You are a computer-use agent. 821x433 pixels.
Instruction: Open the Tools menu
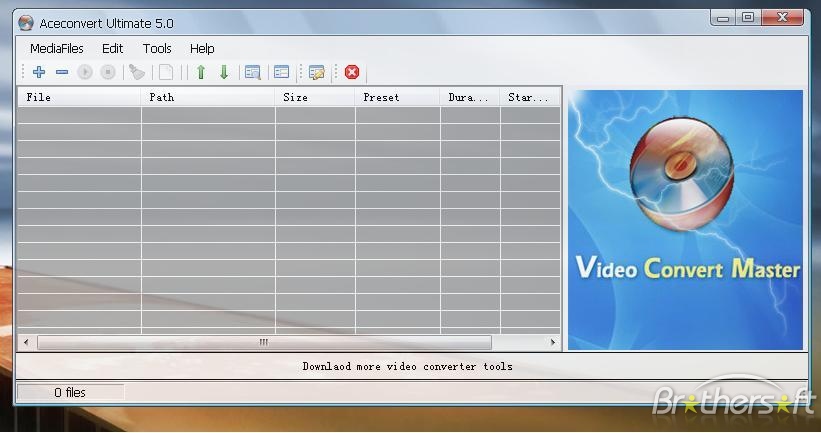tap(157, 49)
